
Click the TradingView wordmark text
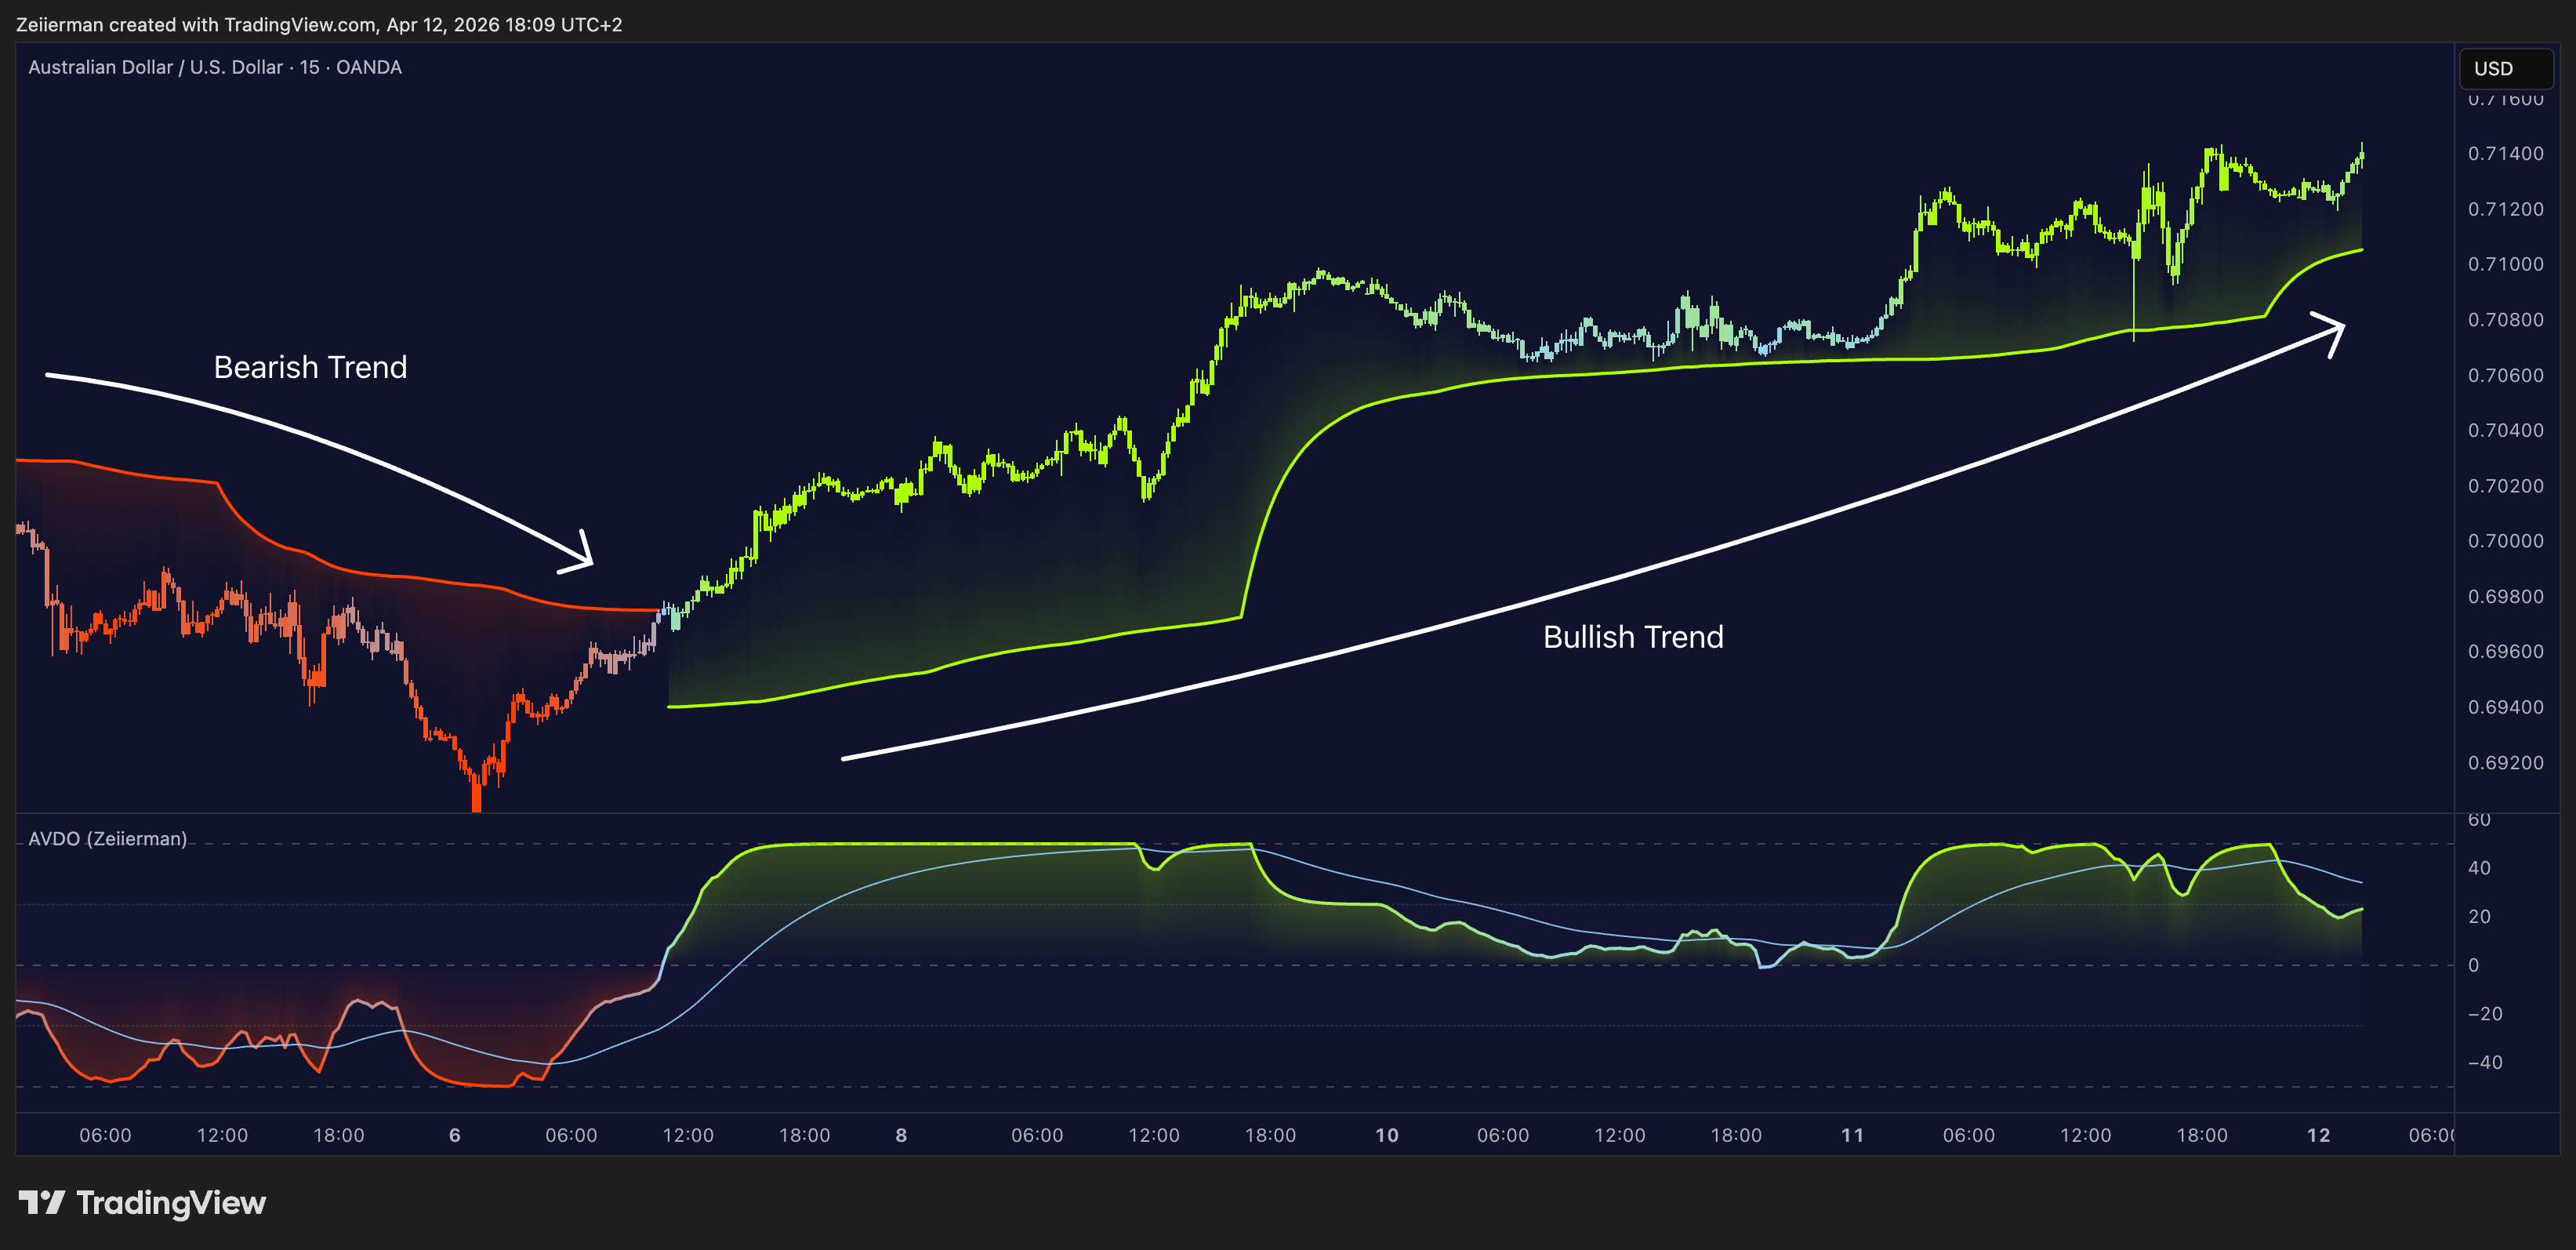(x=171, y=1203)
